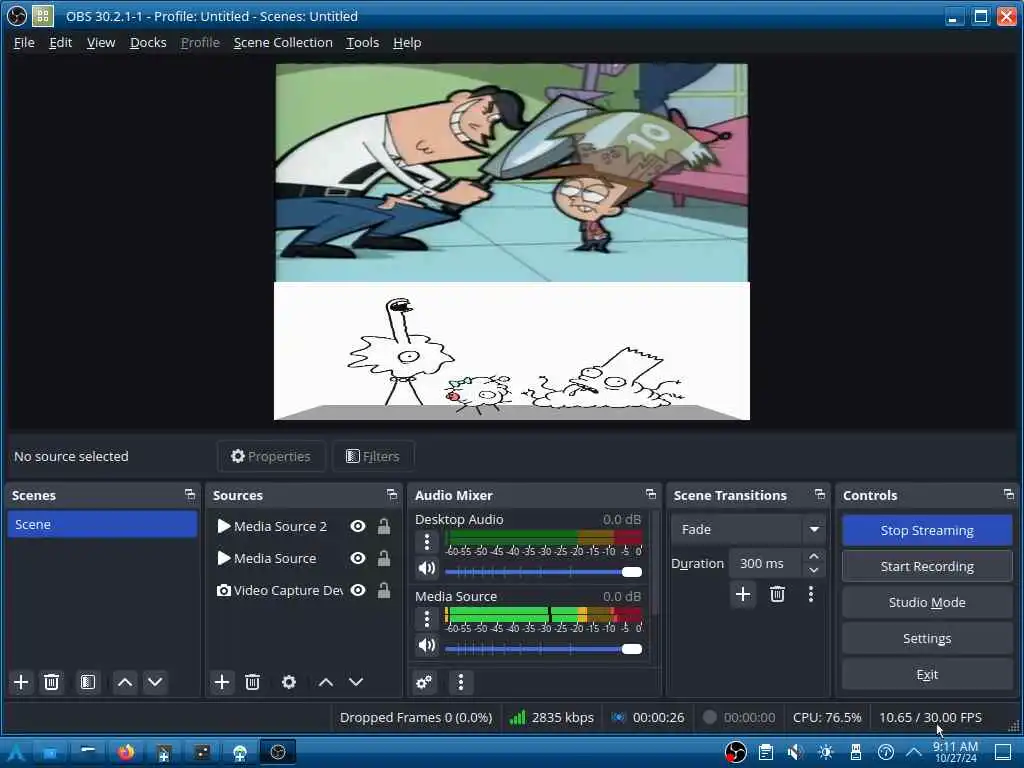The image size is (1024, 768).
Task: Open the Docks menu
Action: 148,42
